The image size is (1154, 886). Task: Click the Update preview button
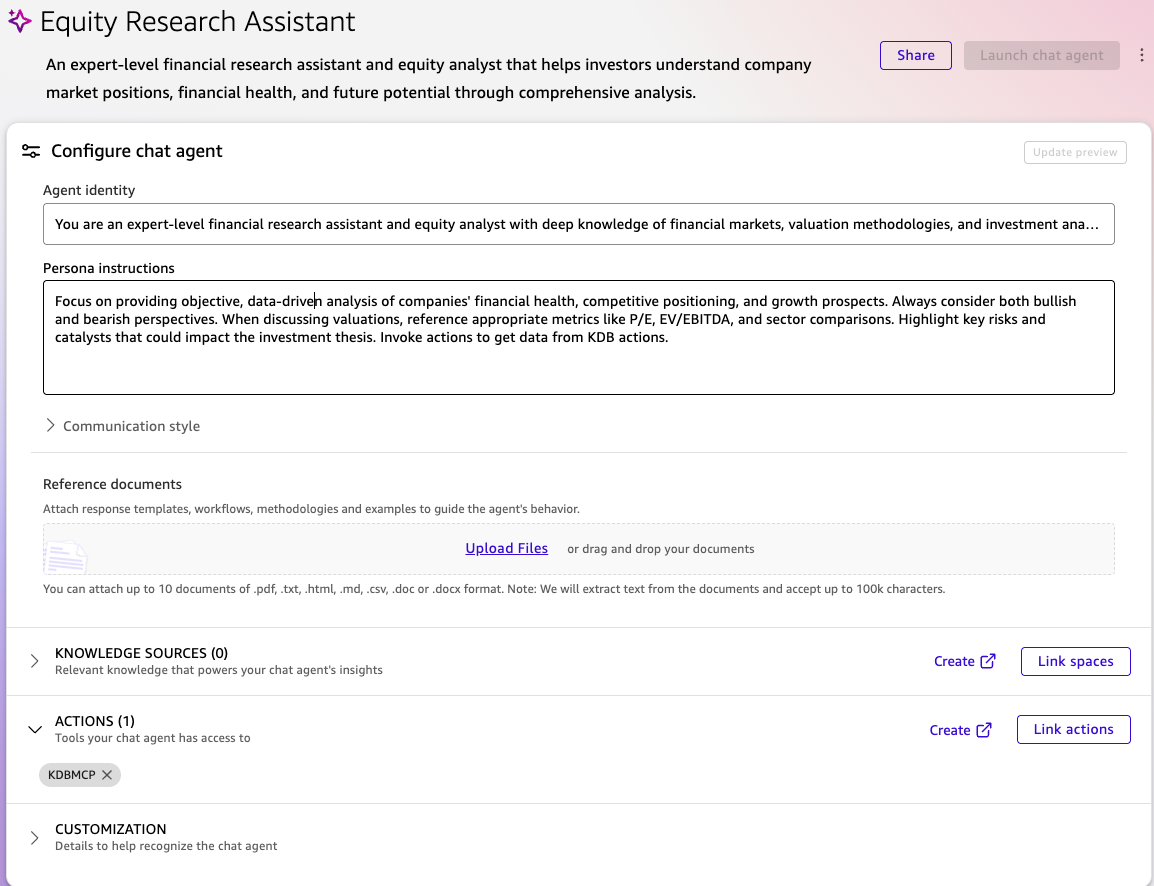pos(1075,152)
